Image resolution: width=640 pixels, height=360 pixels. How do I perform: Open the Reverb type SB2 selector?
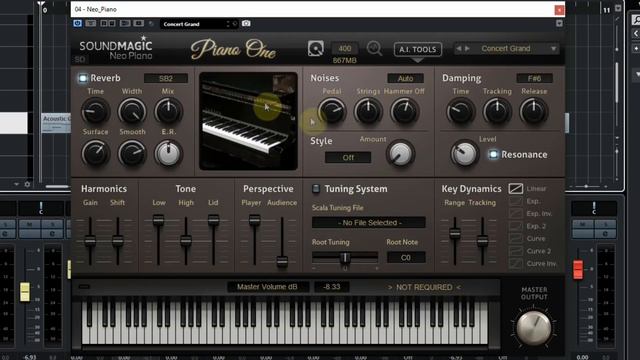pyautogui.click(x=166, y=78)
